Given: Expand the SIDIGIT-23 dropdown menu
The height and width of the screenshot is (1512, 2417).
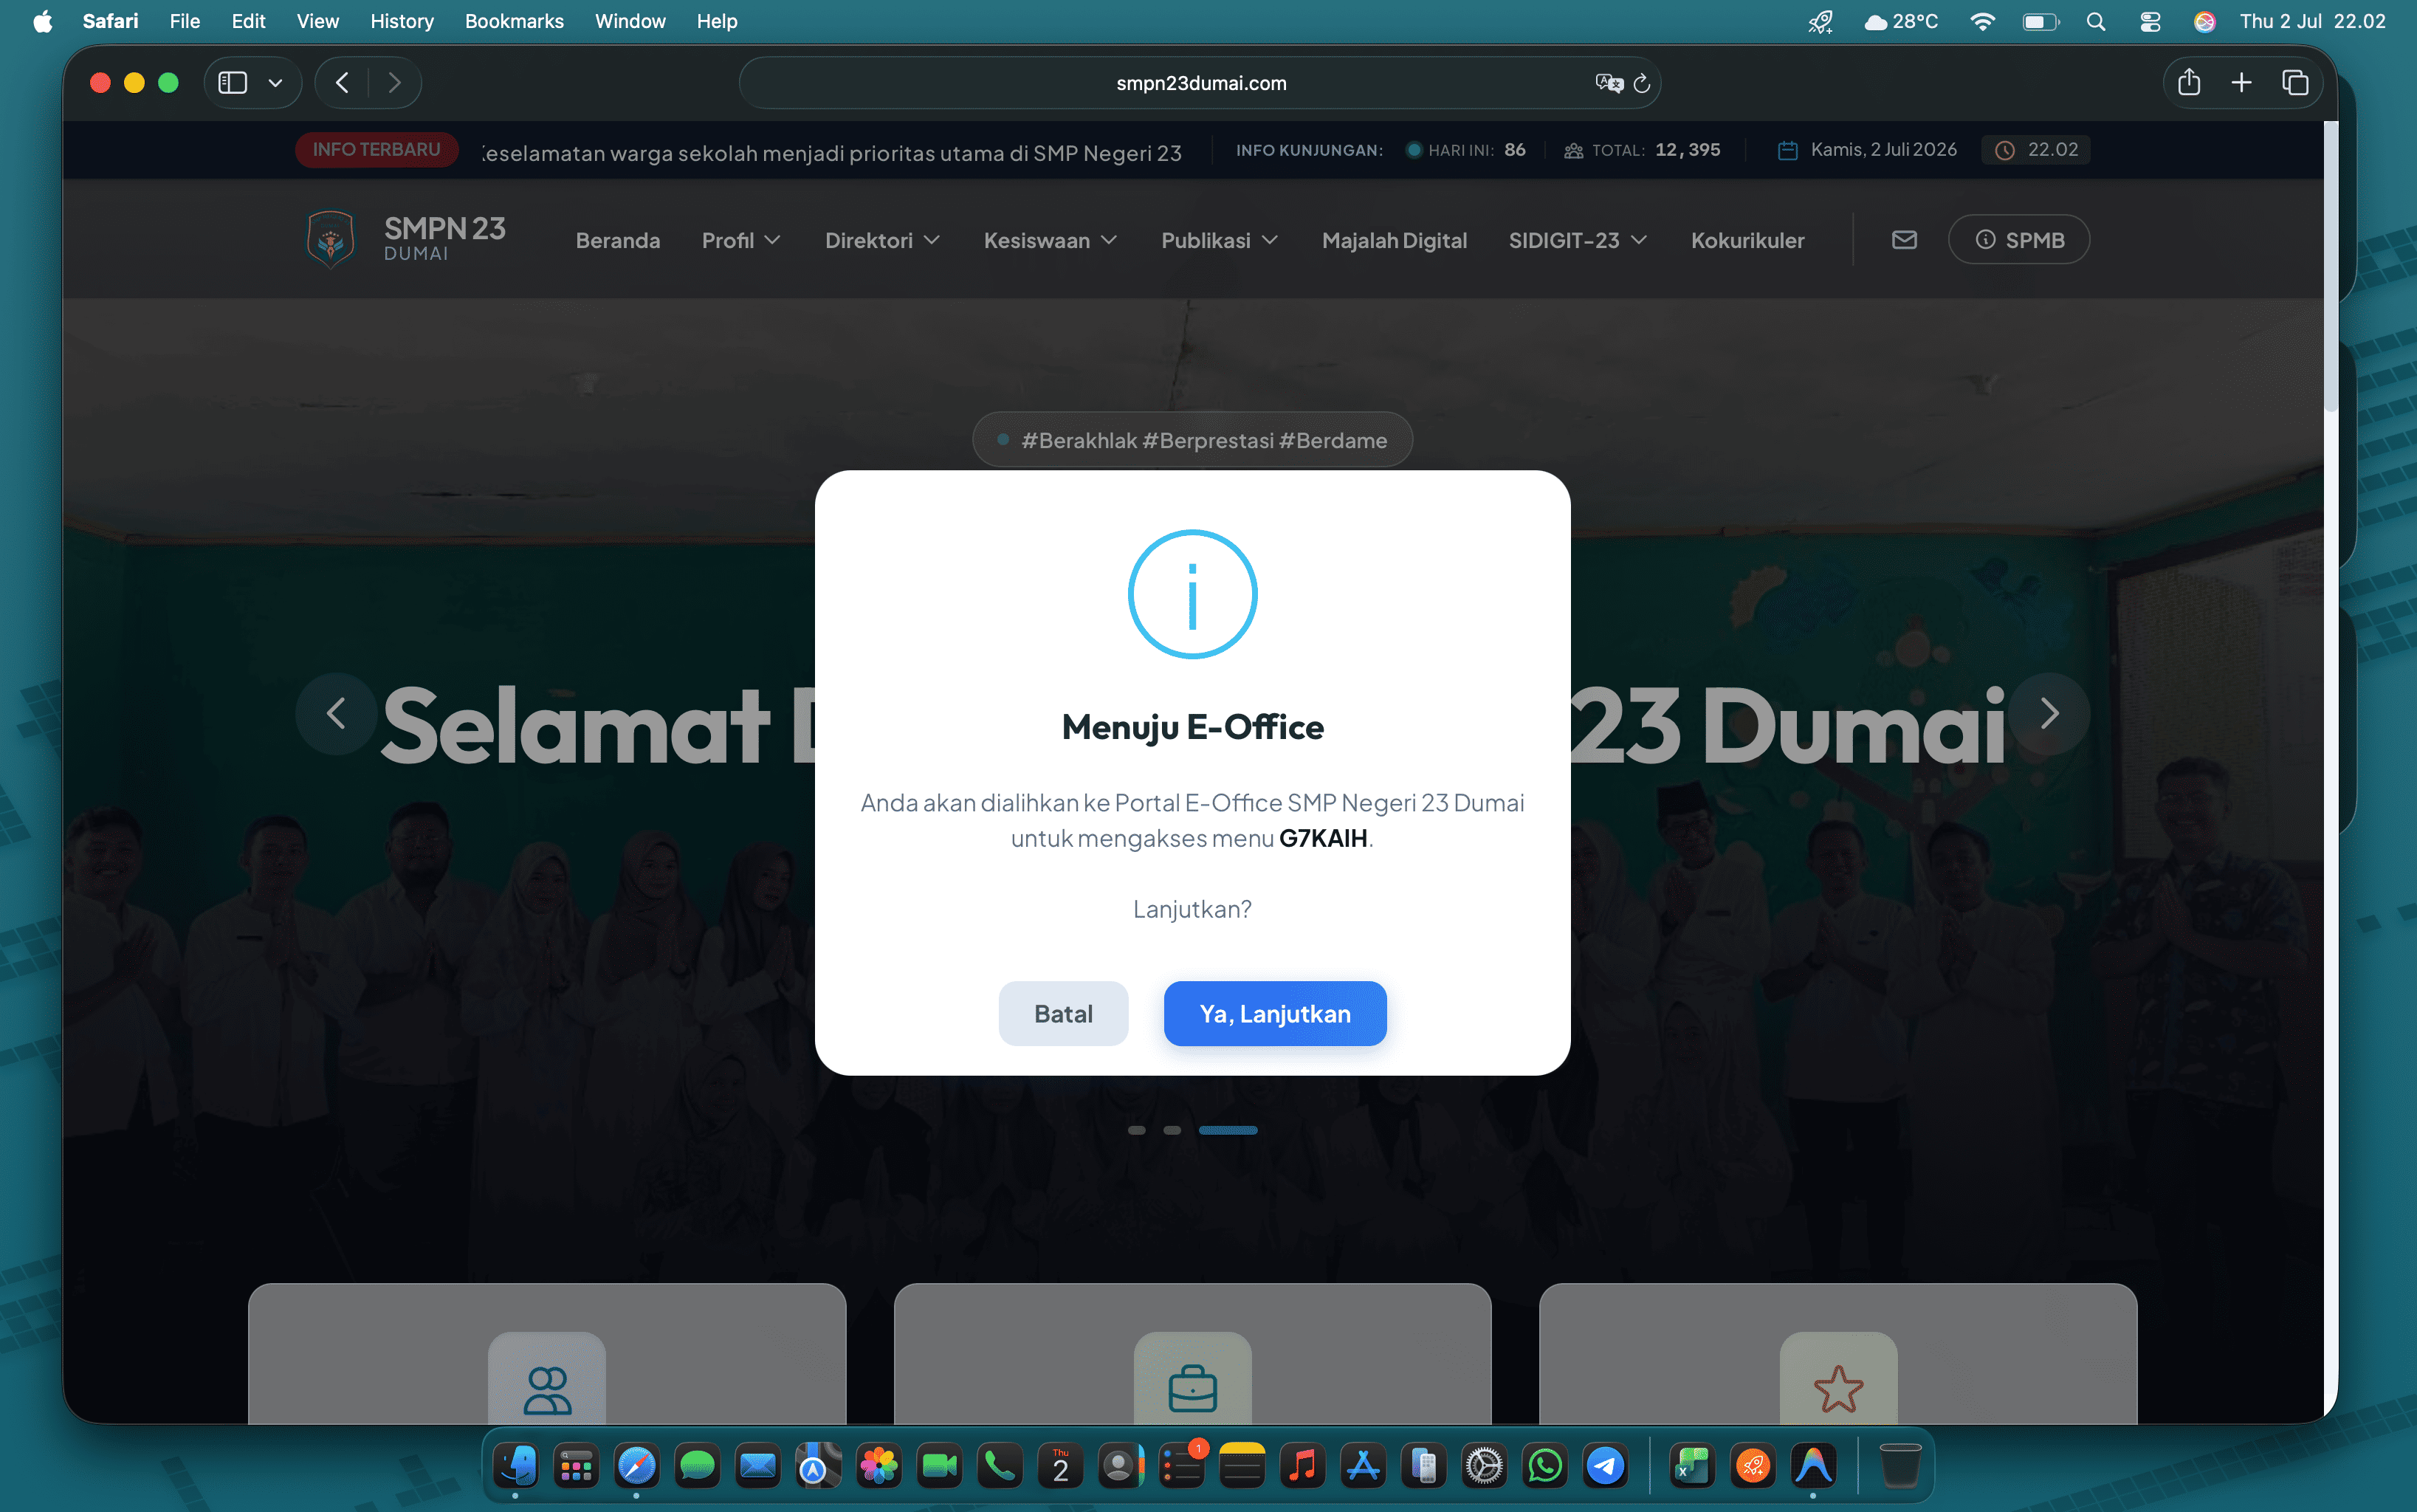Looking at the screenshot, I should pyautogui.click(x=1577, y=240).
